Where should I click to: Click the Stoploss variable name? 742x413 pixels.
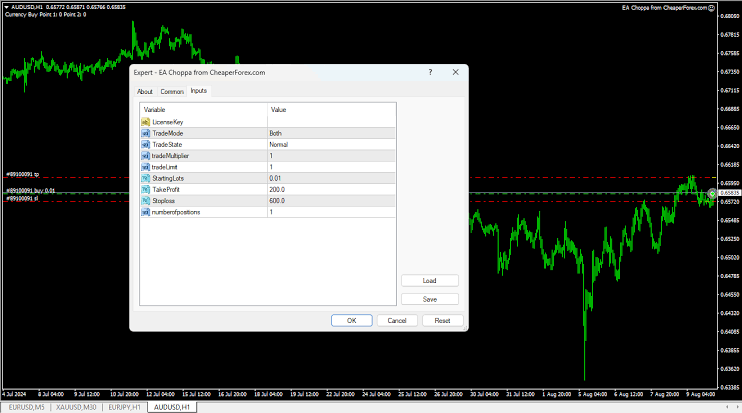[x=164, y=201]
